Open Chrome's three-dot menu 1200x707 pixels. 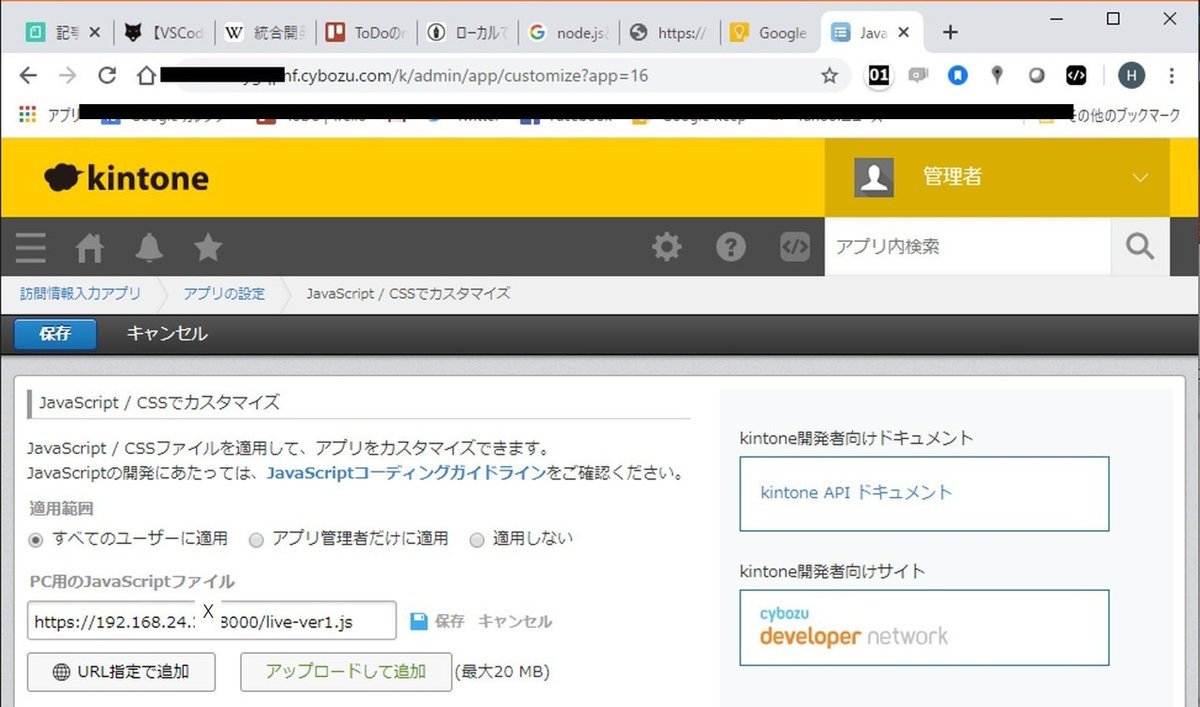point(1171,75)
